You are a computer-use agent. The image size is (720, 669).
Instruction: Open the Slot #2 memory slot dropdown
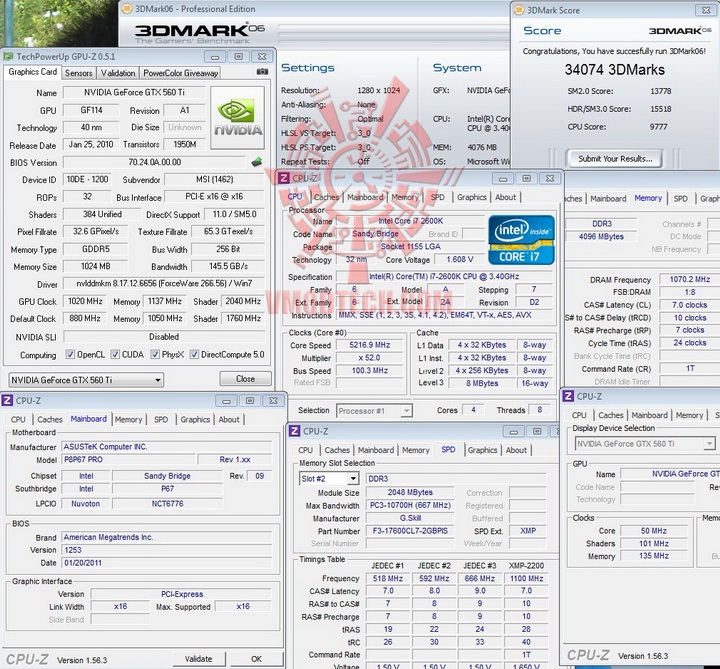[x=329, y=479]
